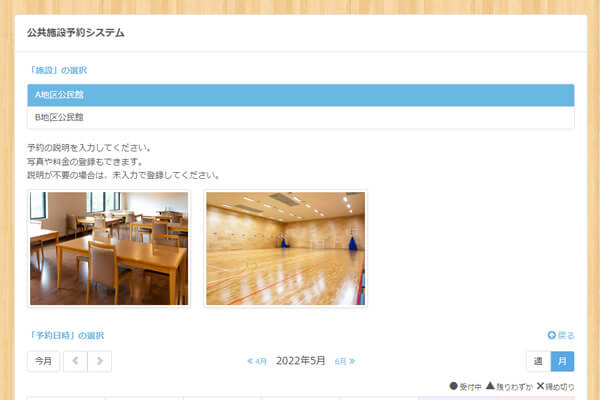Click the 公共施設予約システム page title

(x=76, y=33)
